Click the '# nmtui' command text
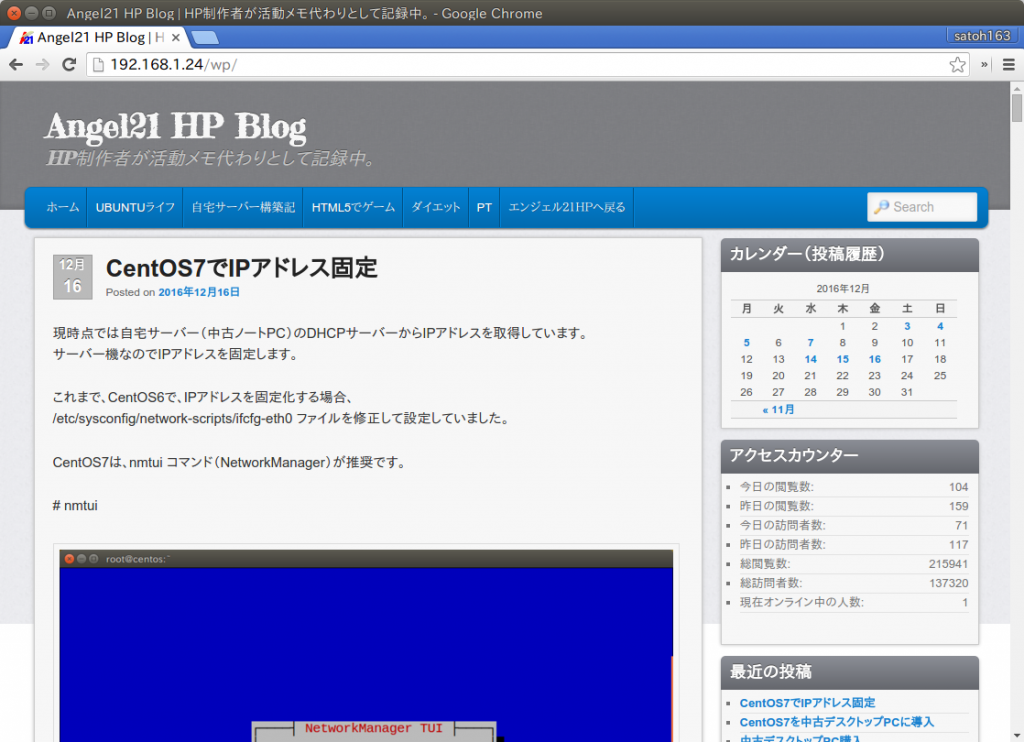 click(75, 506)
